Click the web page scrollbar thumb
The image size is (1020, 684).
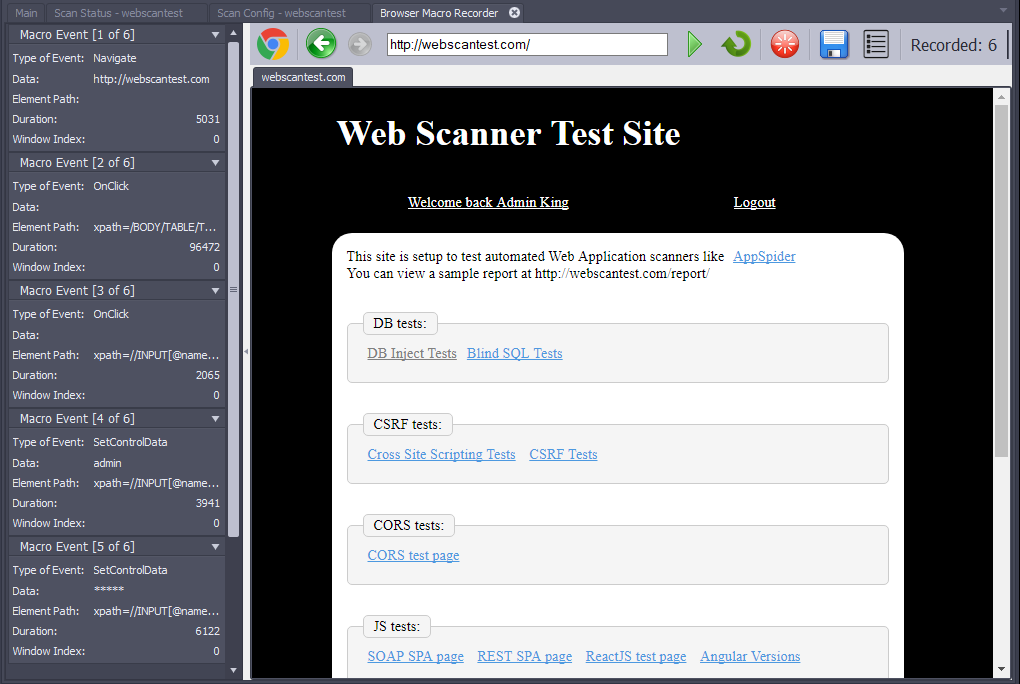click(1001, 280)
